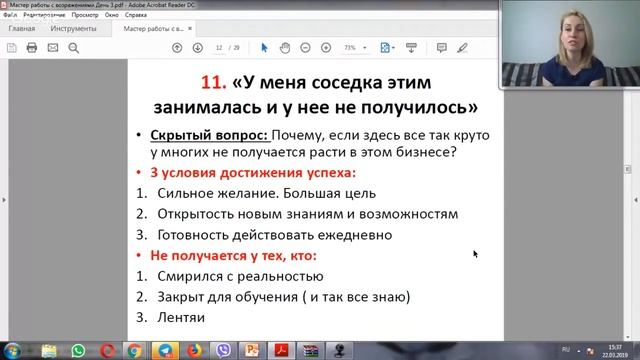Switch to the Инструменты tab
This screenshot has width=640, height=360.
[x=73, y=29]
